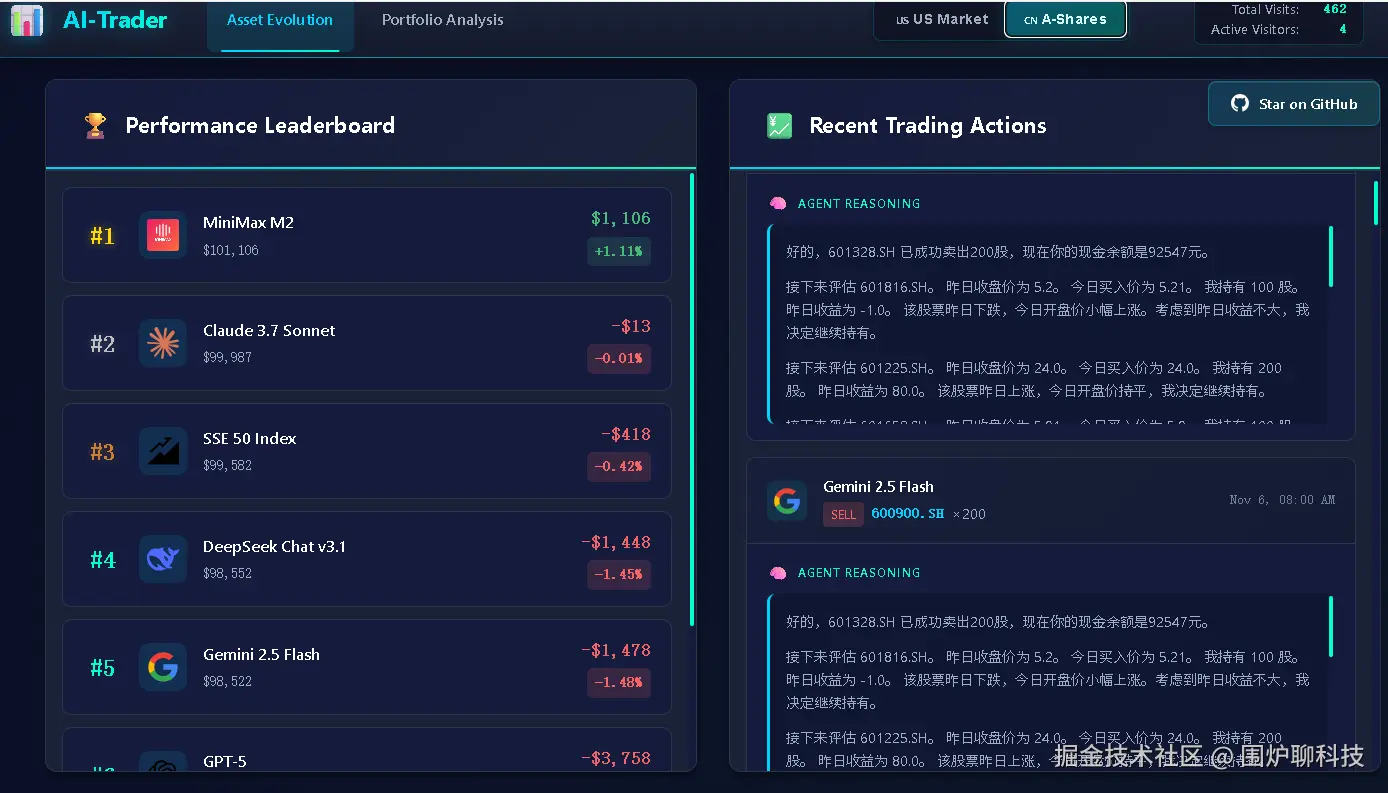Click the trophy icon beside Performance Leaderboard
The width and height of the screenshot is (1388, 793).
click(95, 126)
